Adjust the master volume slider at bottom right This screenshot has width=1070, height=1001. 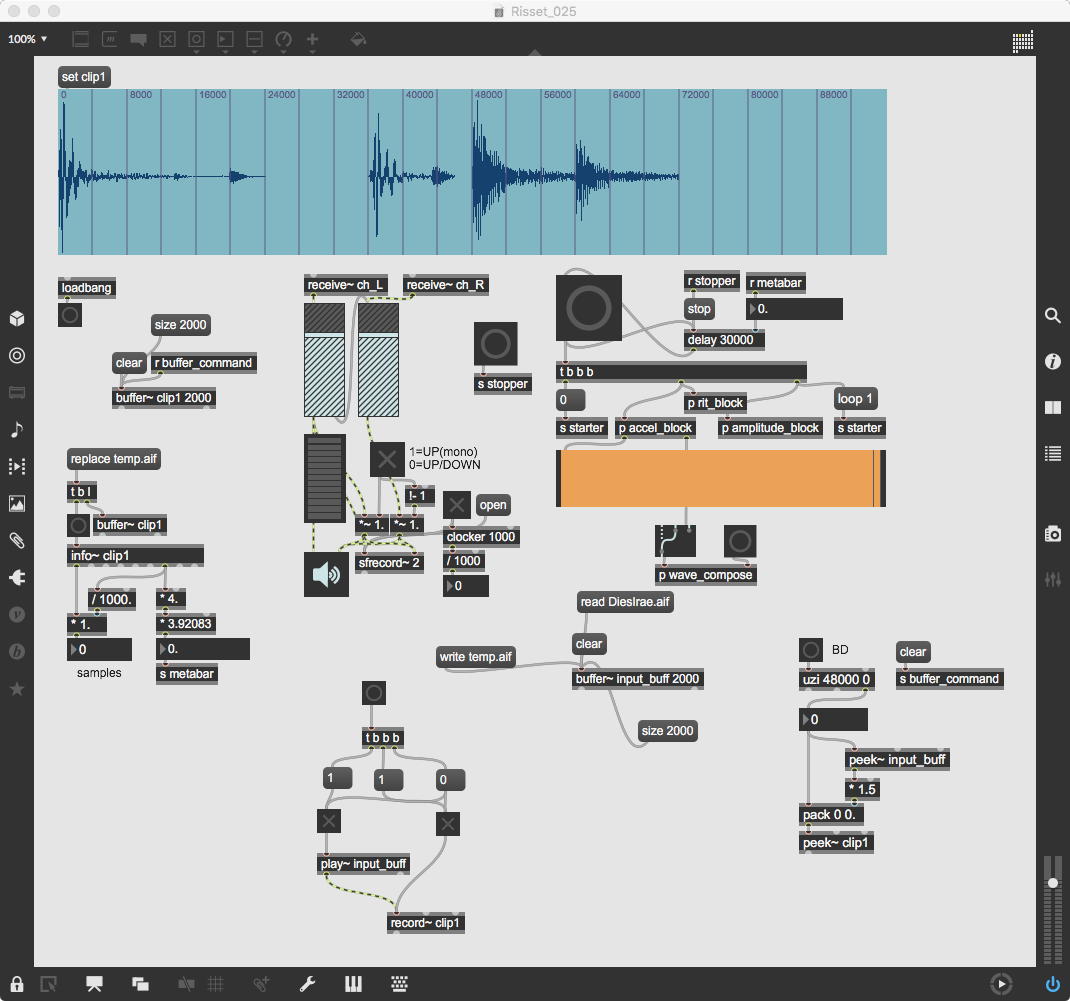pos(1053,883)
